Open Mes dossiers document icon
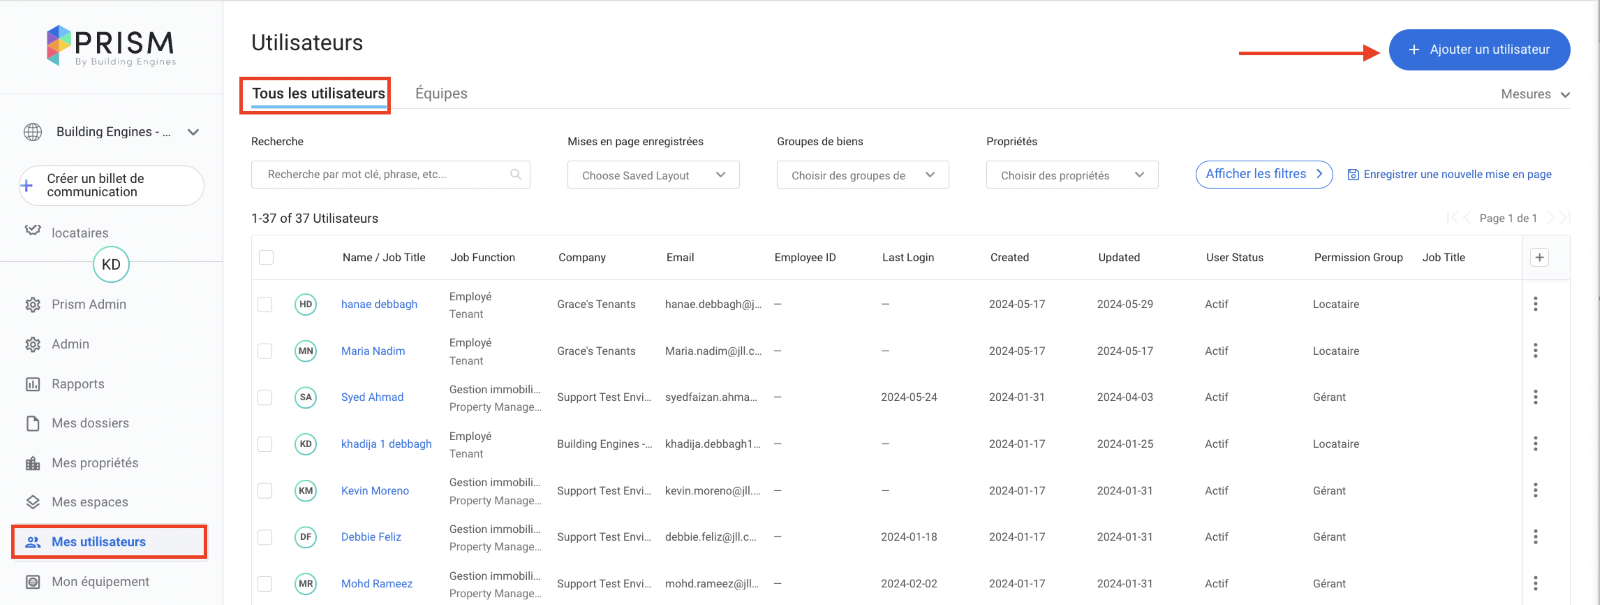The image size is (1600, 605). click(x=33, y=423)
